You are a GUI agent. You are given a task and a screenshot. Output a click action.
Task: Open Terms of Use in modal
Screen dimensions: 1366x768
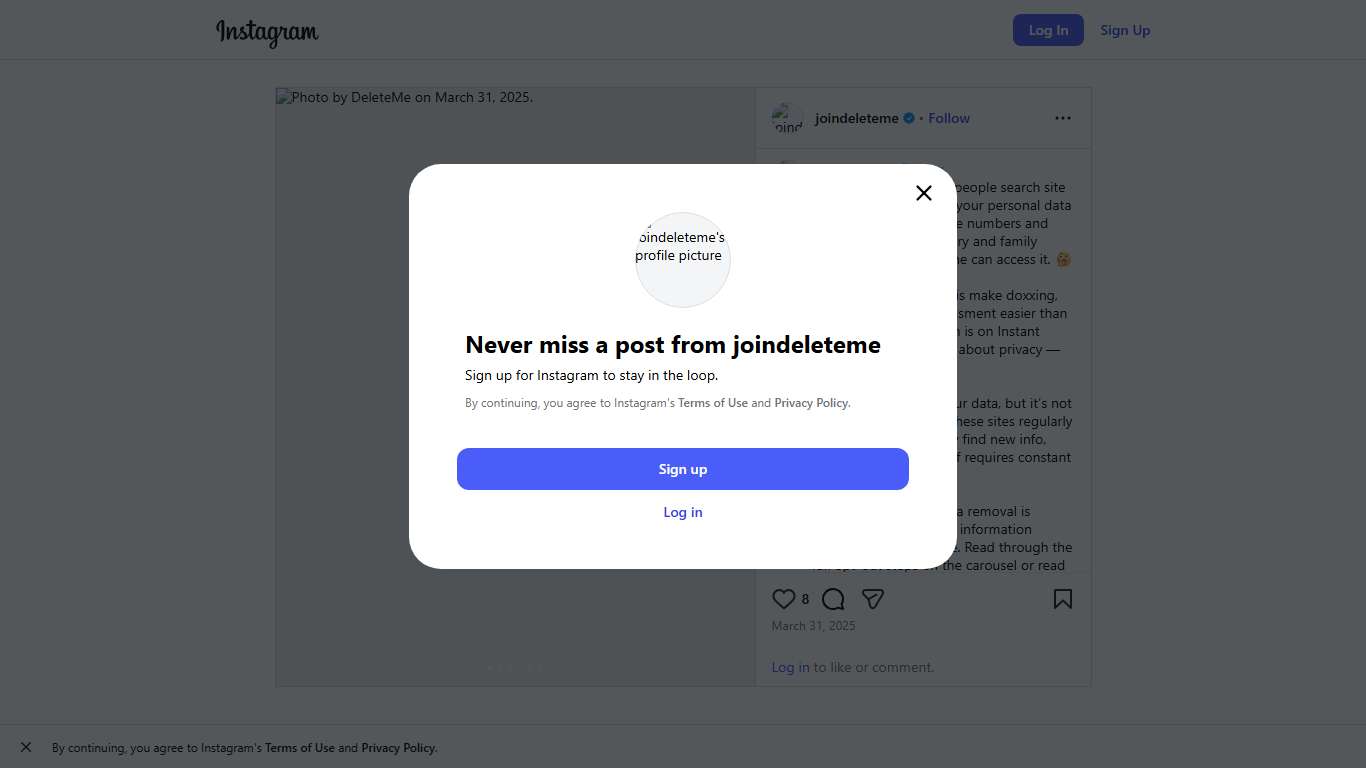point(713,403)
